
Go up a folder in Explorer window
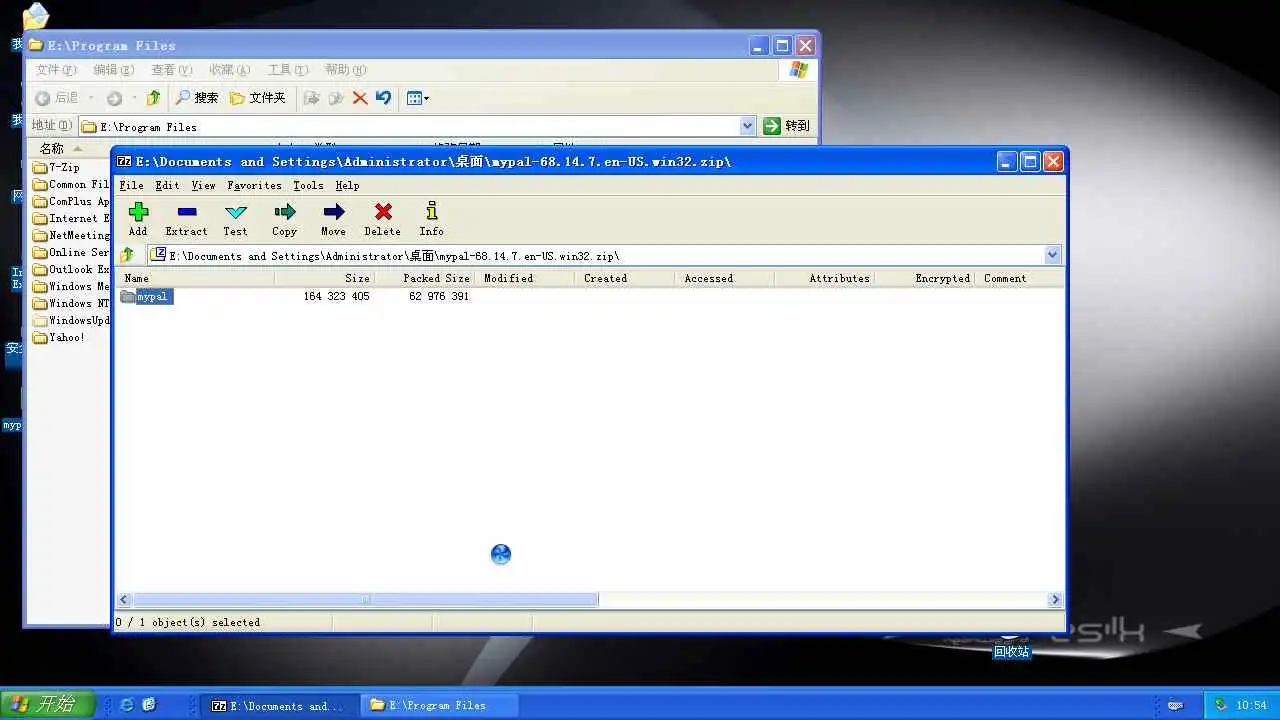[153, 98]
